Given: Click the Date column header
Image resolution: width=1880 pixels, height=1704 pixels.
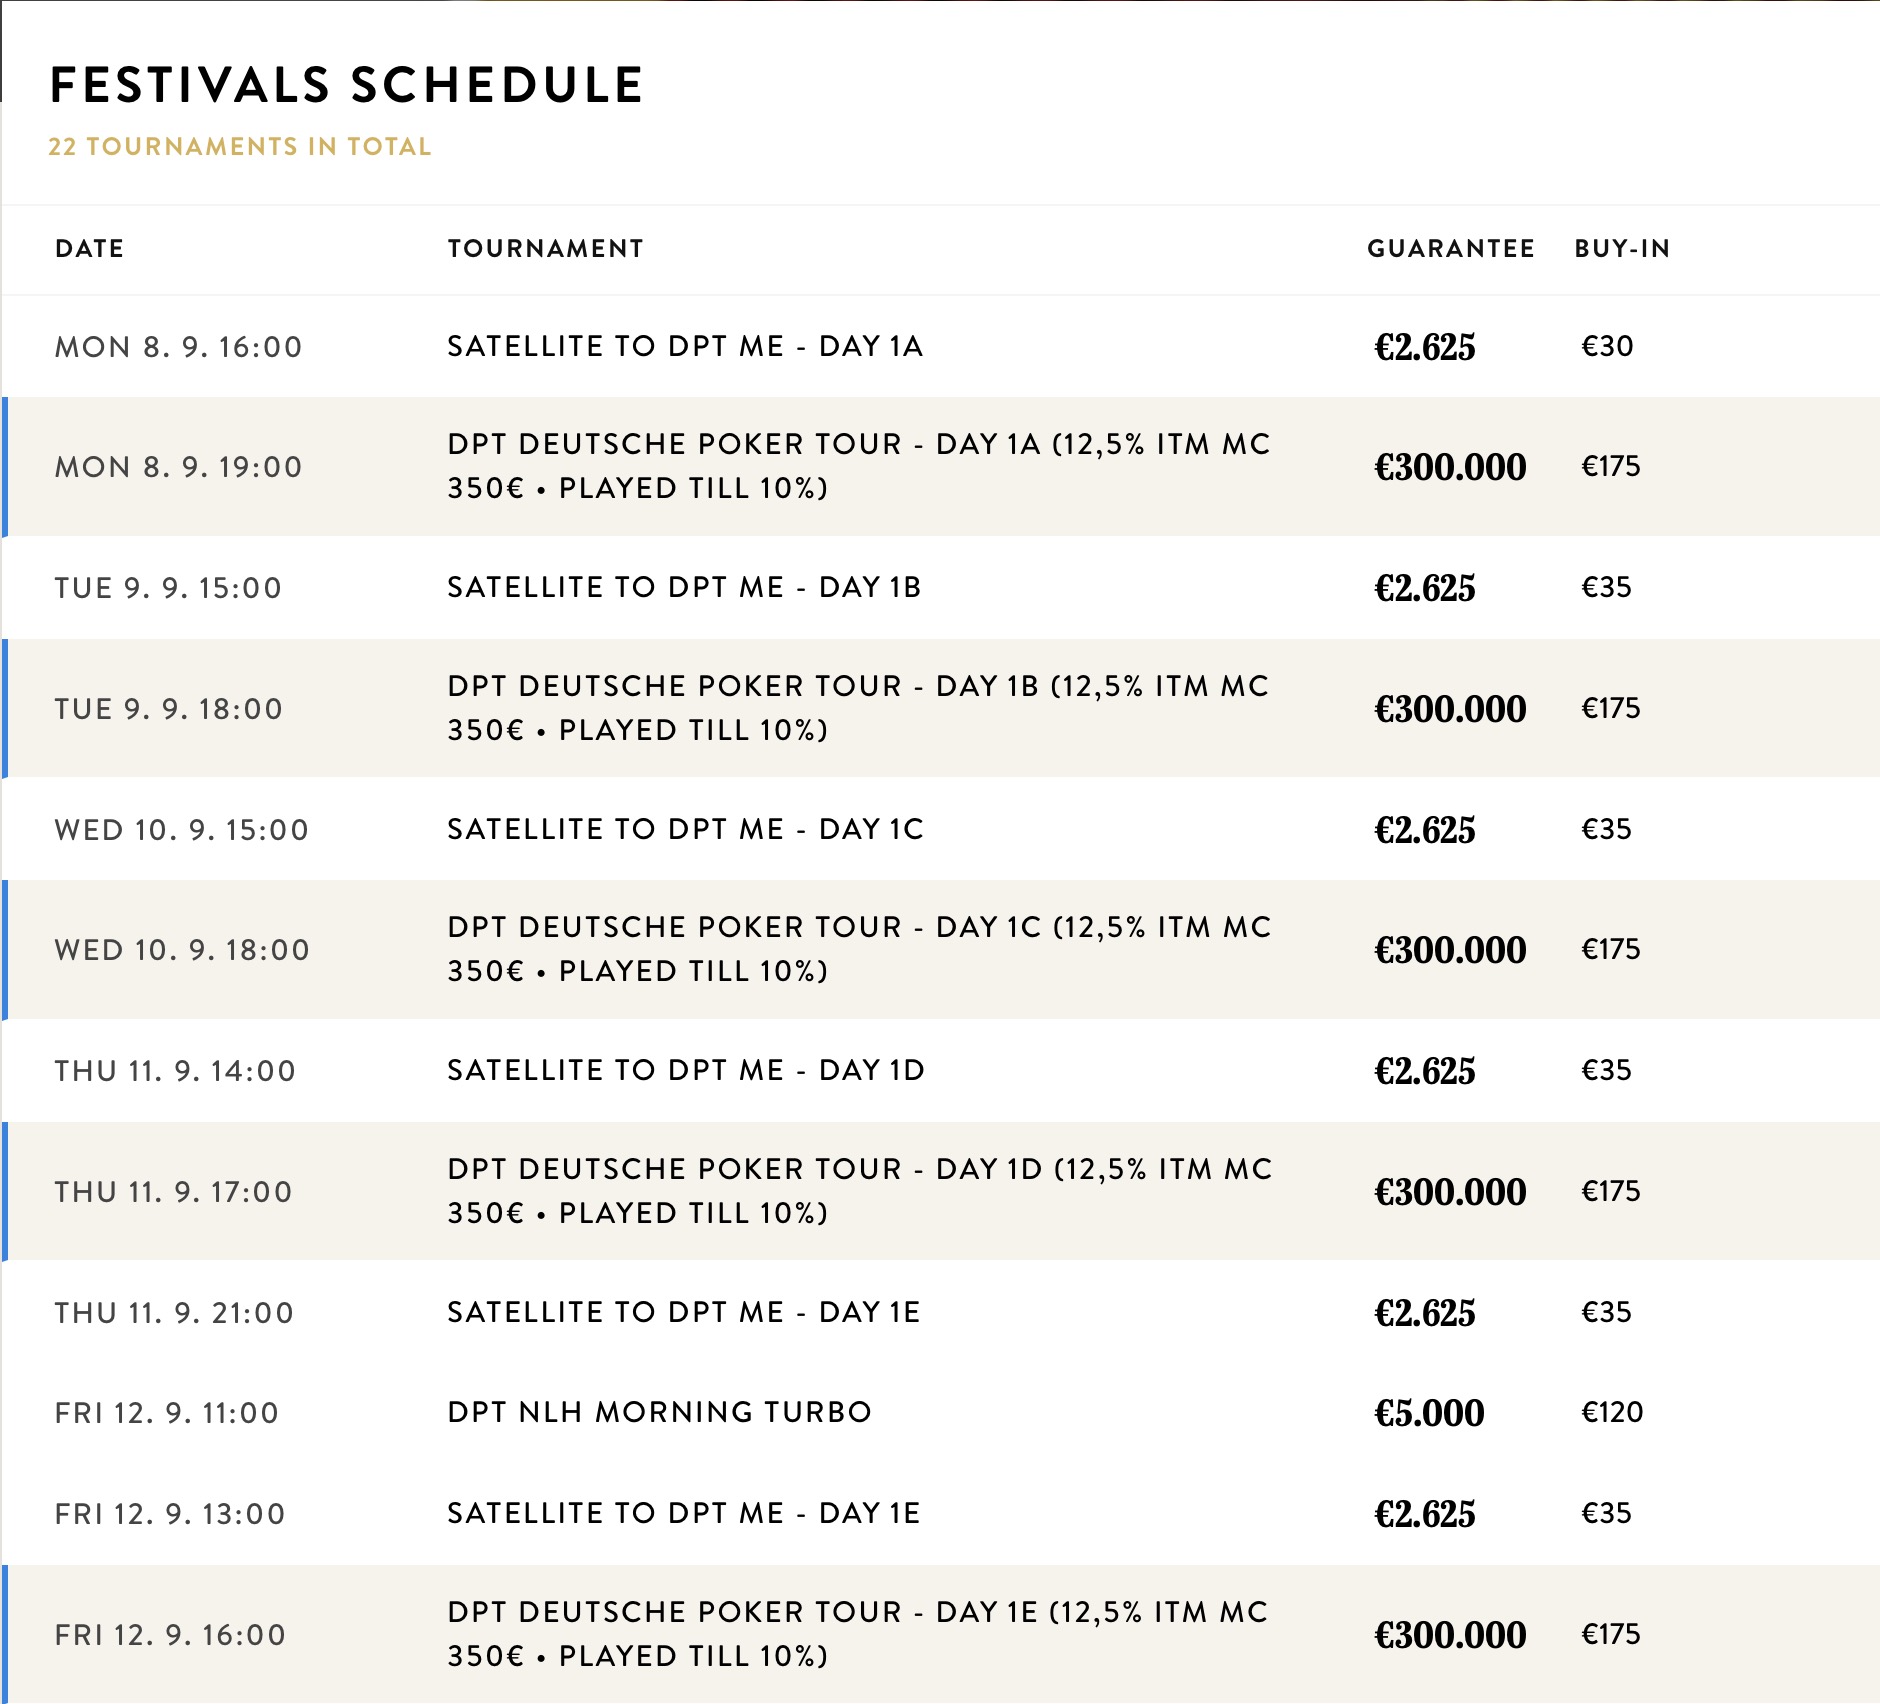Looking at the screenshot, I should 90,248.
